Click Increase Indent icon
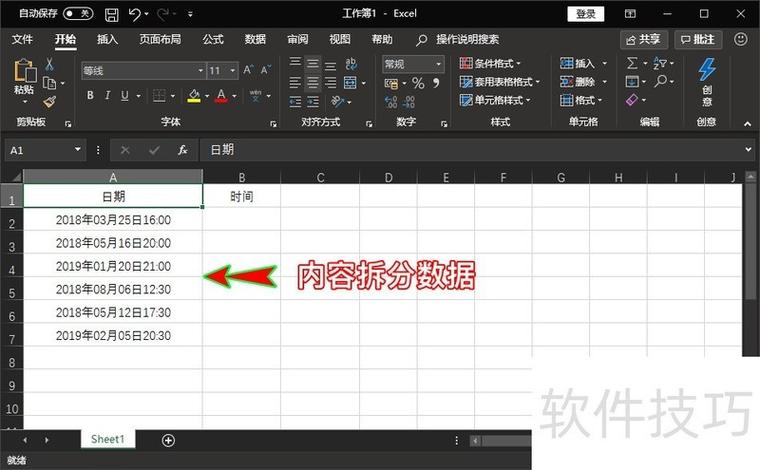Screen dimensions: 760x470 [x=313, y=102]
